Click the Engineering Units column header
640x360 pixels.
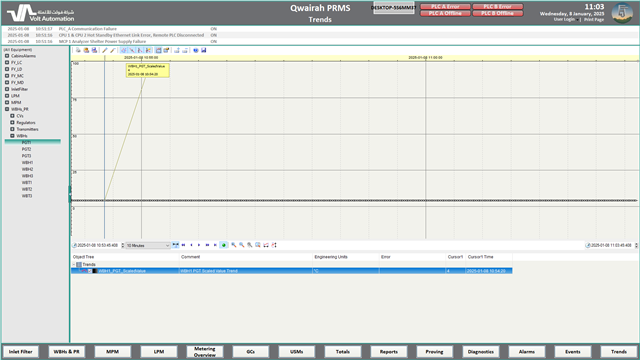point(331,257)
